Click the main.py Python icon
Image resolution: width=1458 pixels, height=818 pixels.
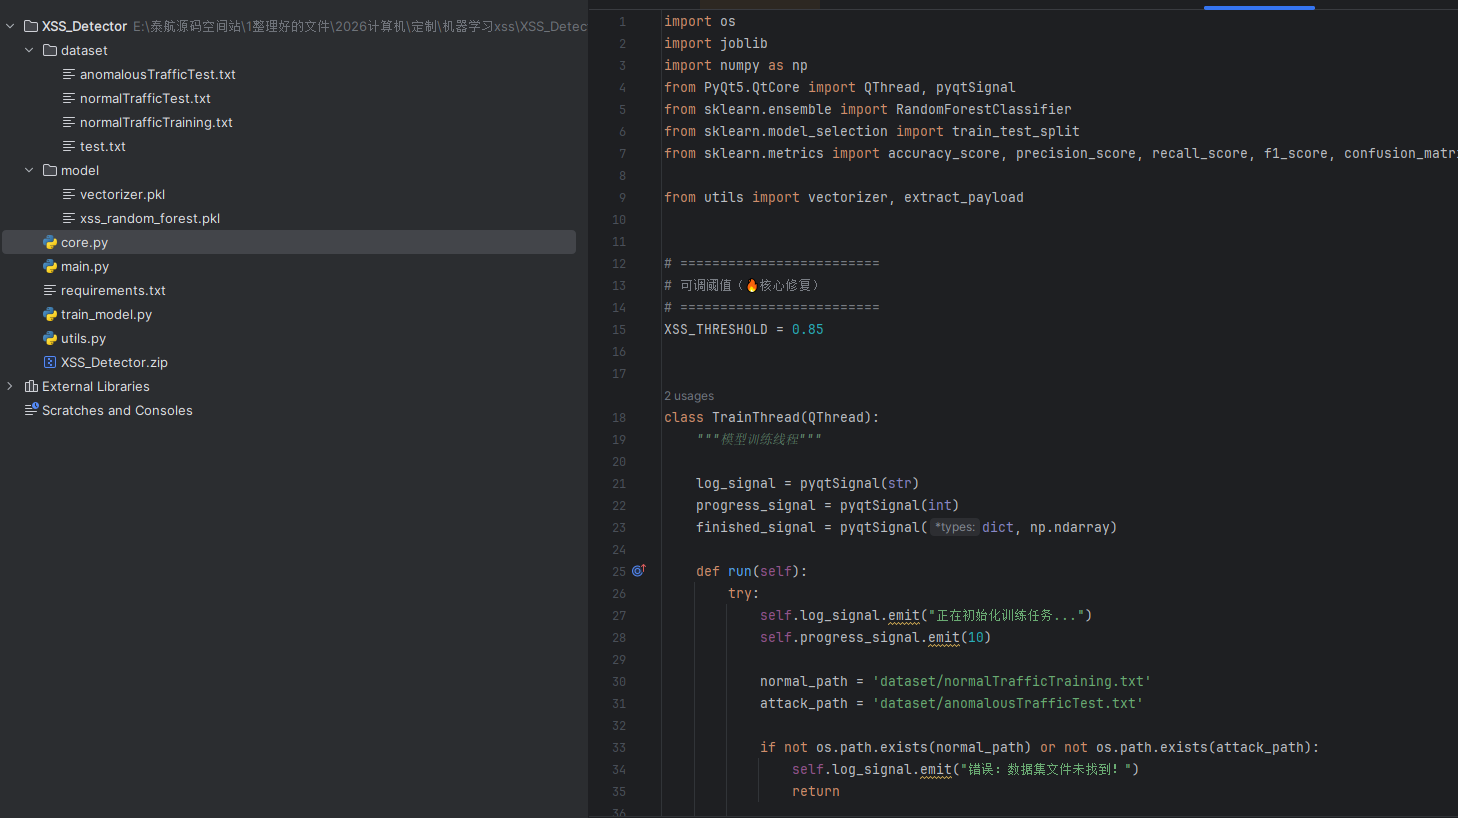[x=50, y=266]
